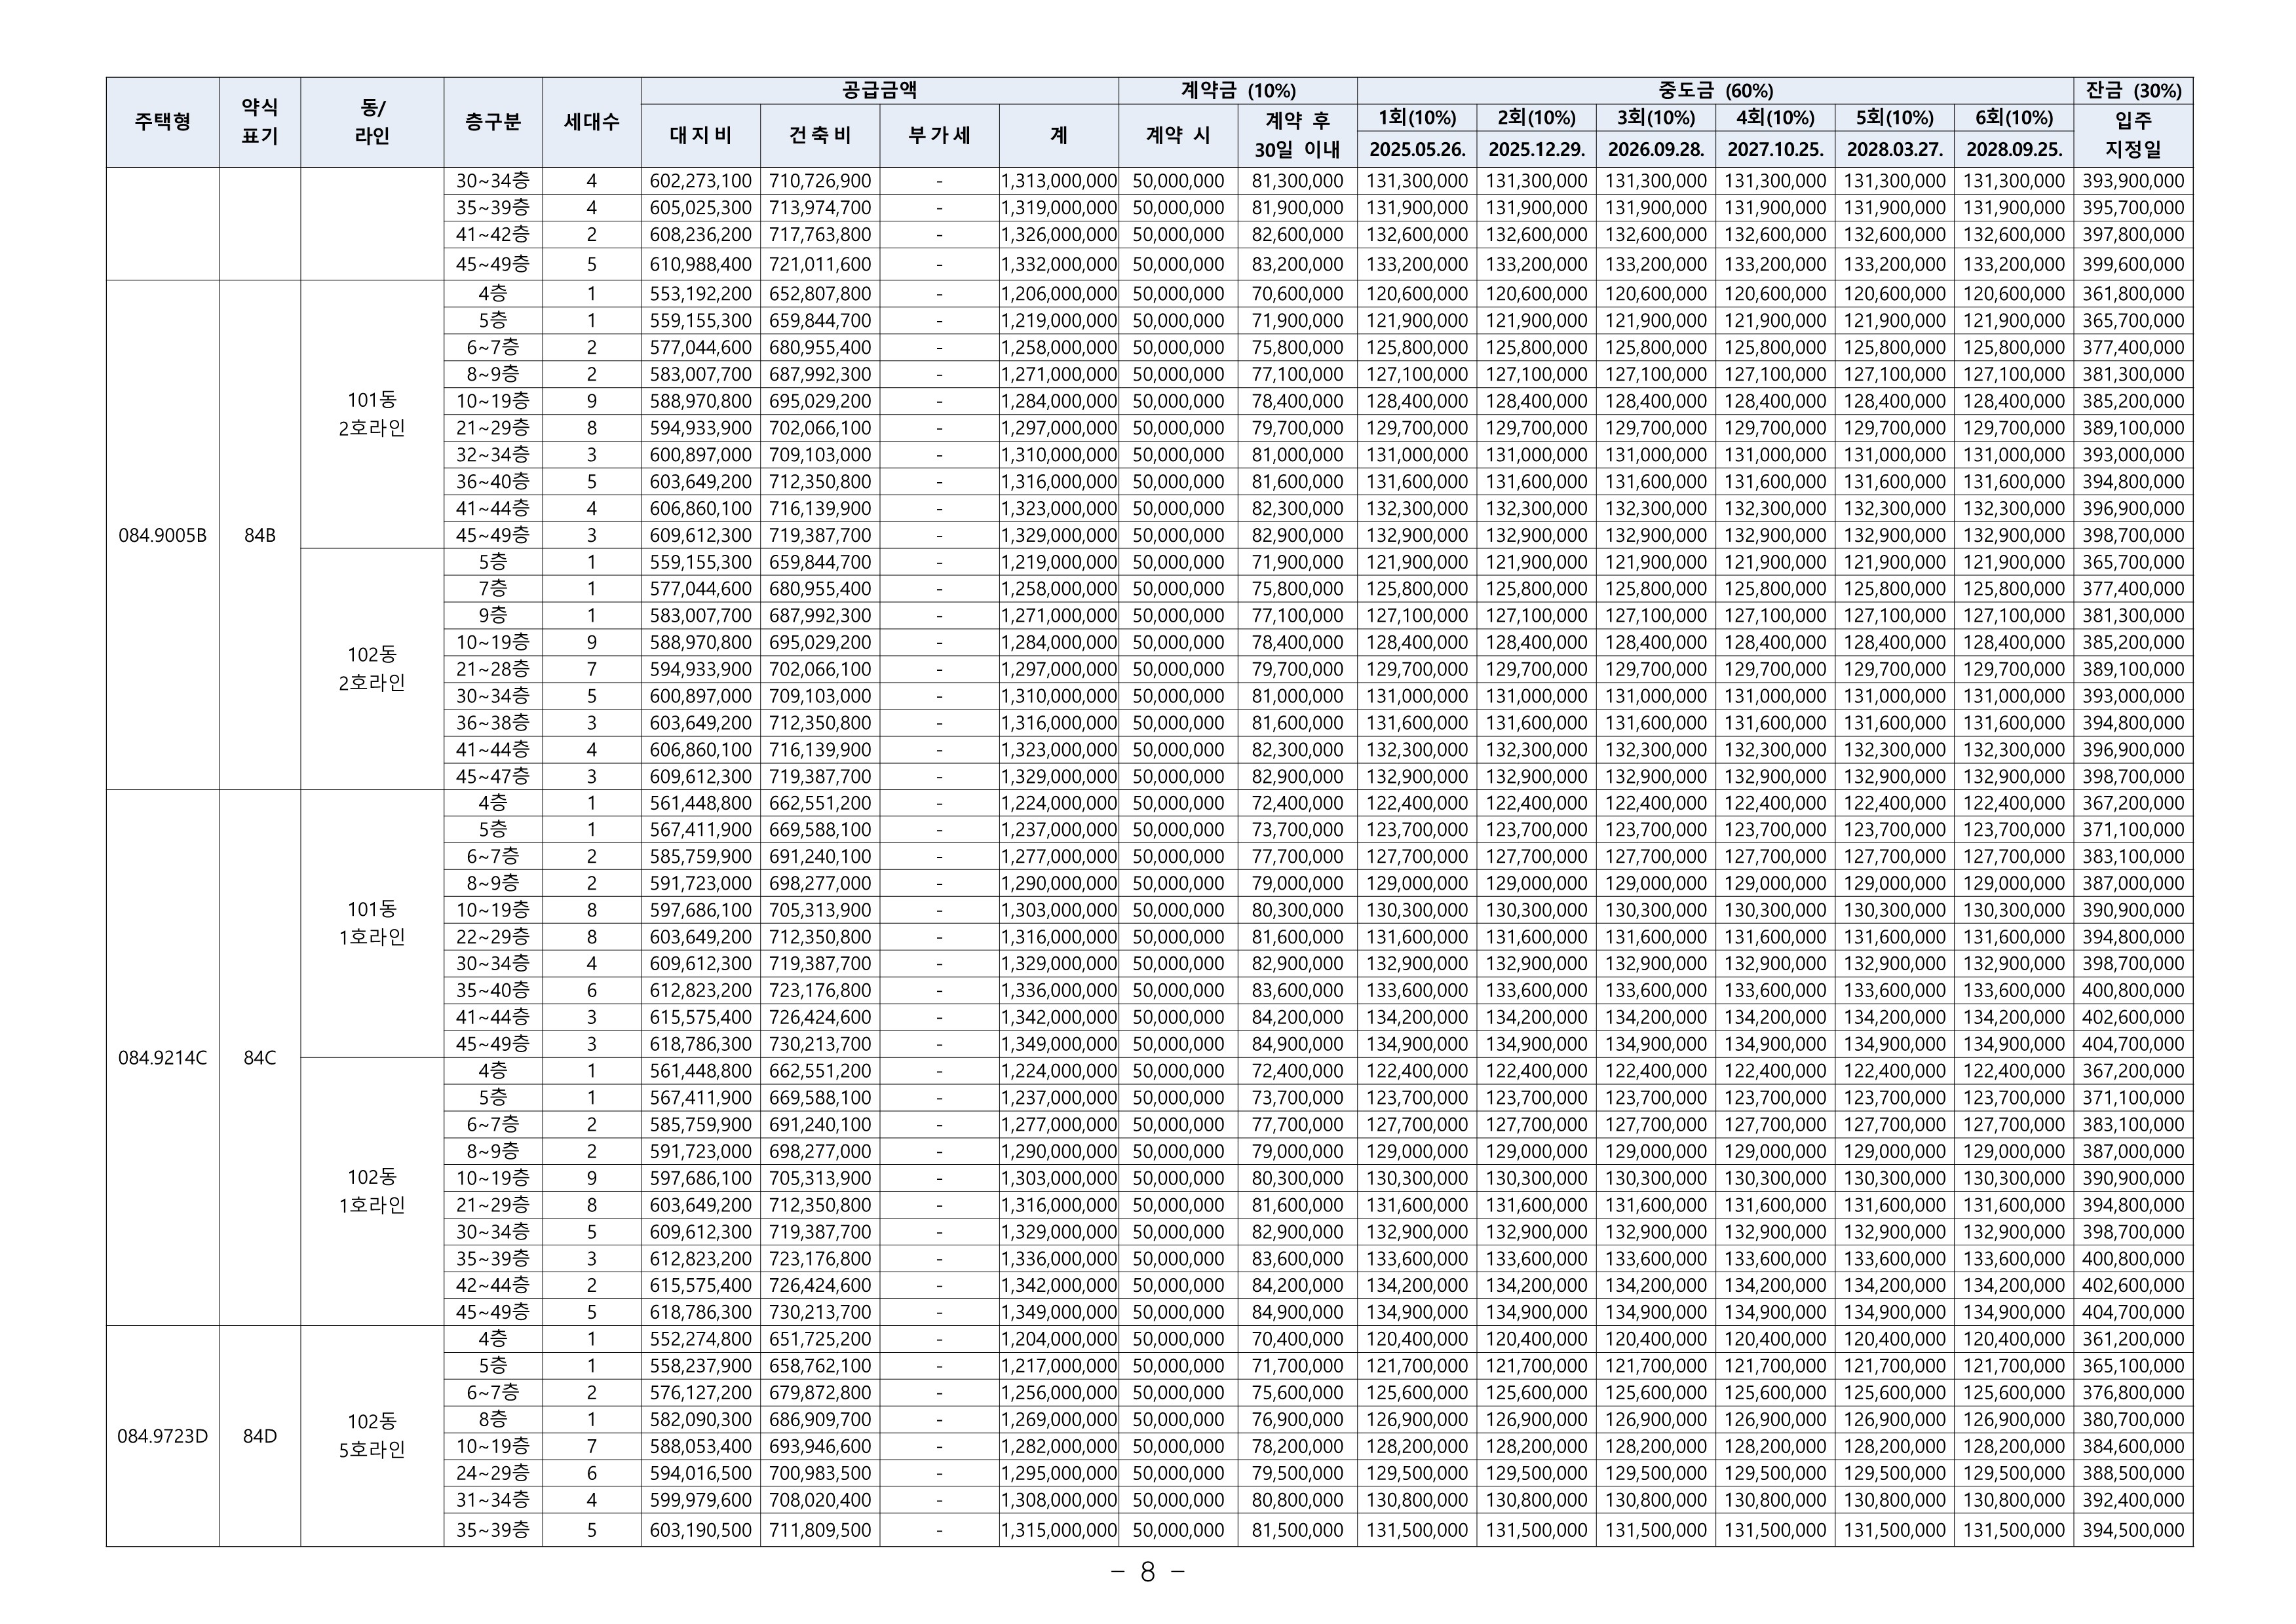This screenshot has width=2296, height=1624.
Task: Click the 36~38층 floor range cell
Action: pos(493,722)
